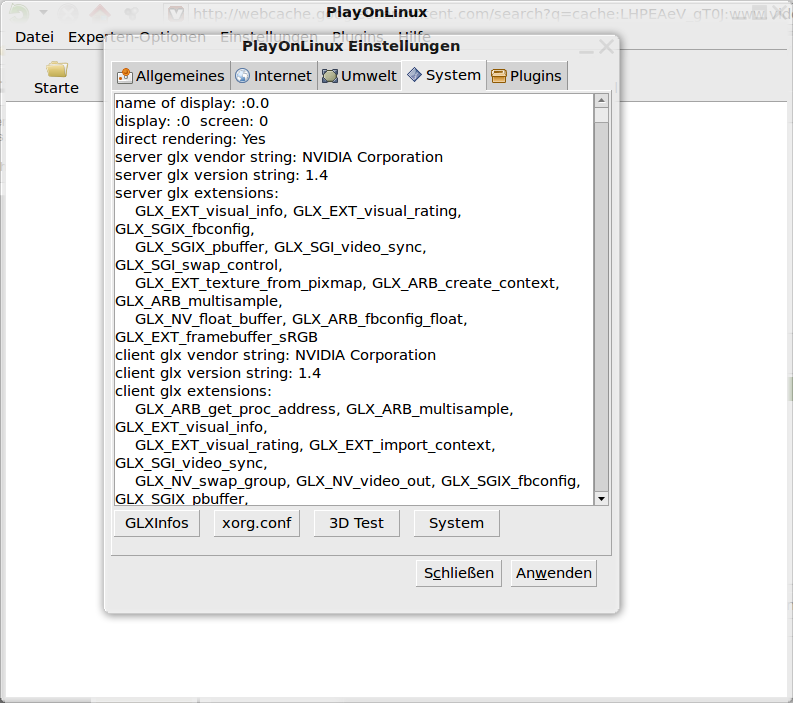This screenshot has height=703, width=793.
Task: Open the Experten-Optionen menu
Action: pos(137,37)
